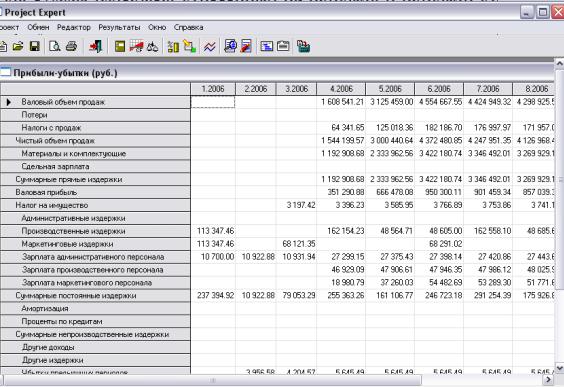Click the cell with value 351 290.88
Viewport: 564px width, 387px height.
tap(341, 192)
